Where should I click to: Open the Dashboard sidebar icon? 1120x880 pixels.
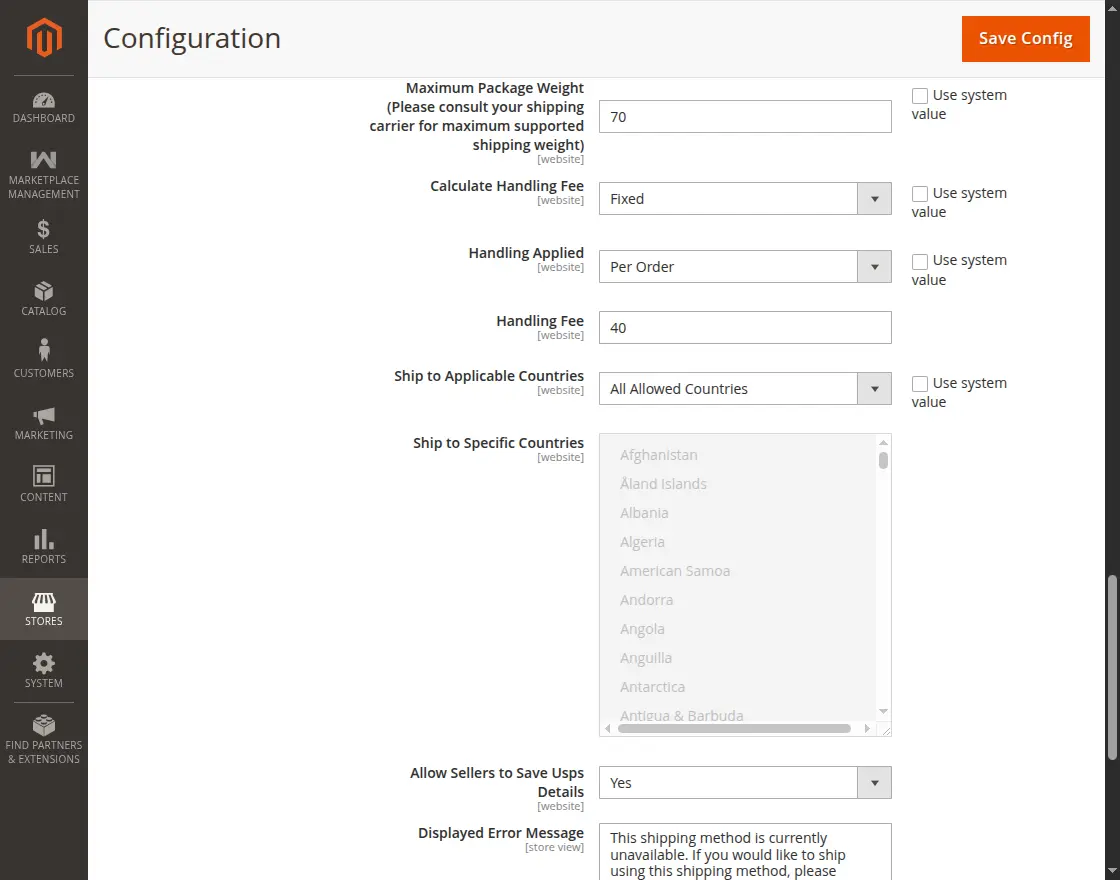point(43,101)
